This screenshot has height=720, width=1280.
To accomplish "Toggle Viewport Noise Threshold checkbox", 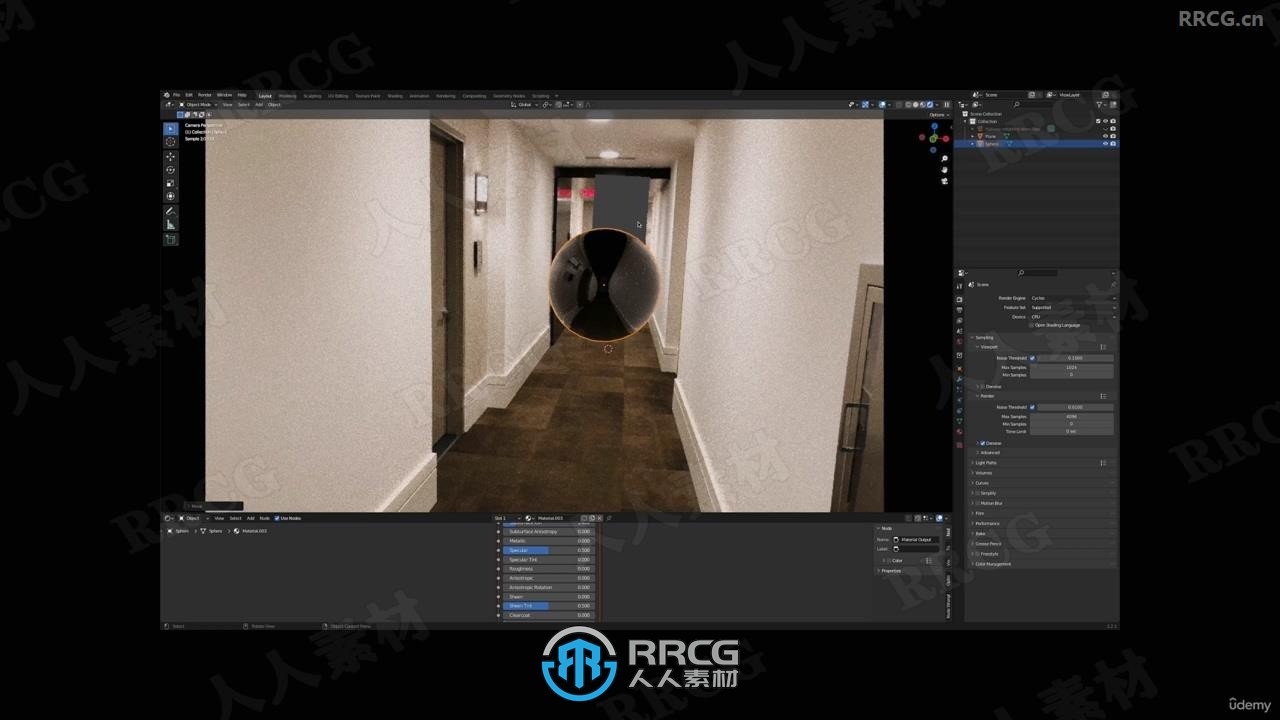I will 1032,358.
